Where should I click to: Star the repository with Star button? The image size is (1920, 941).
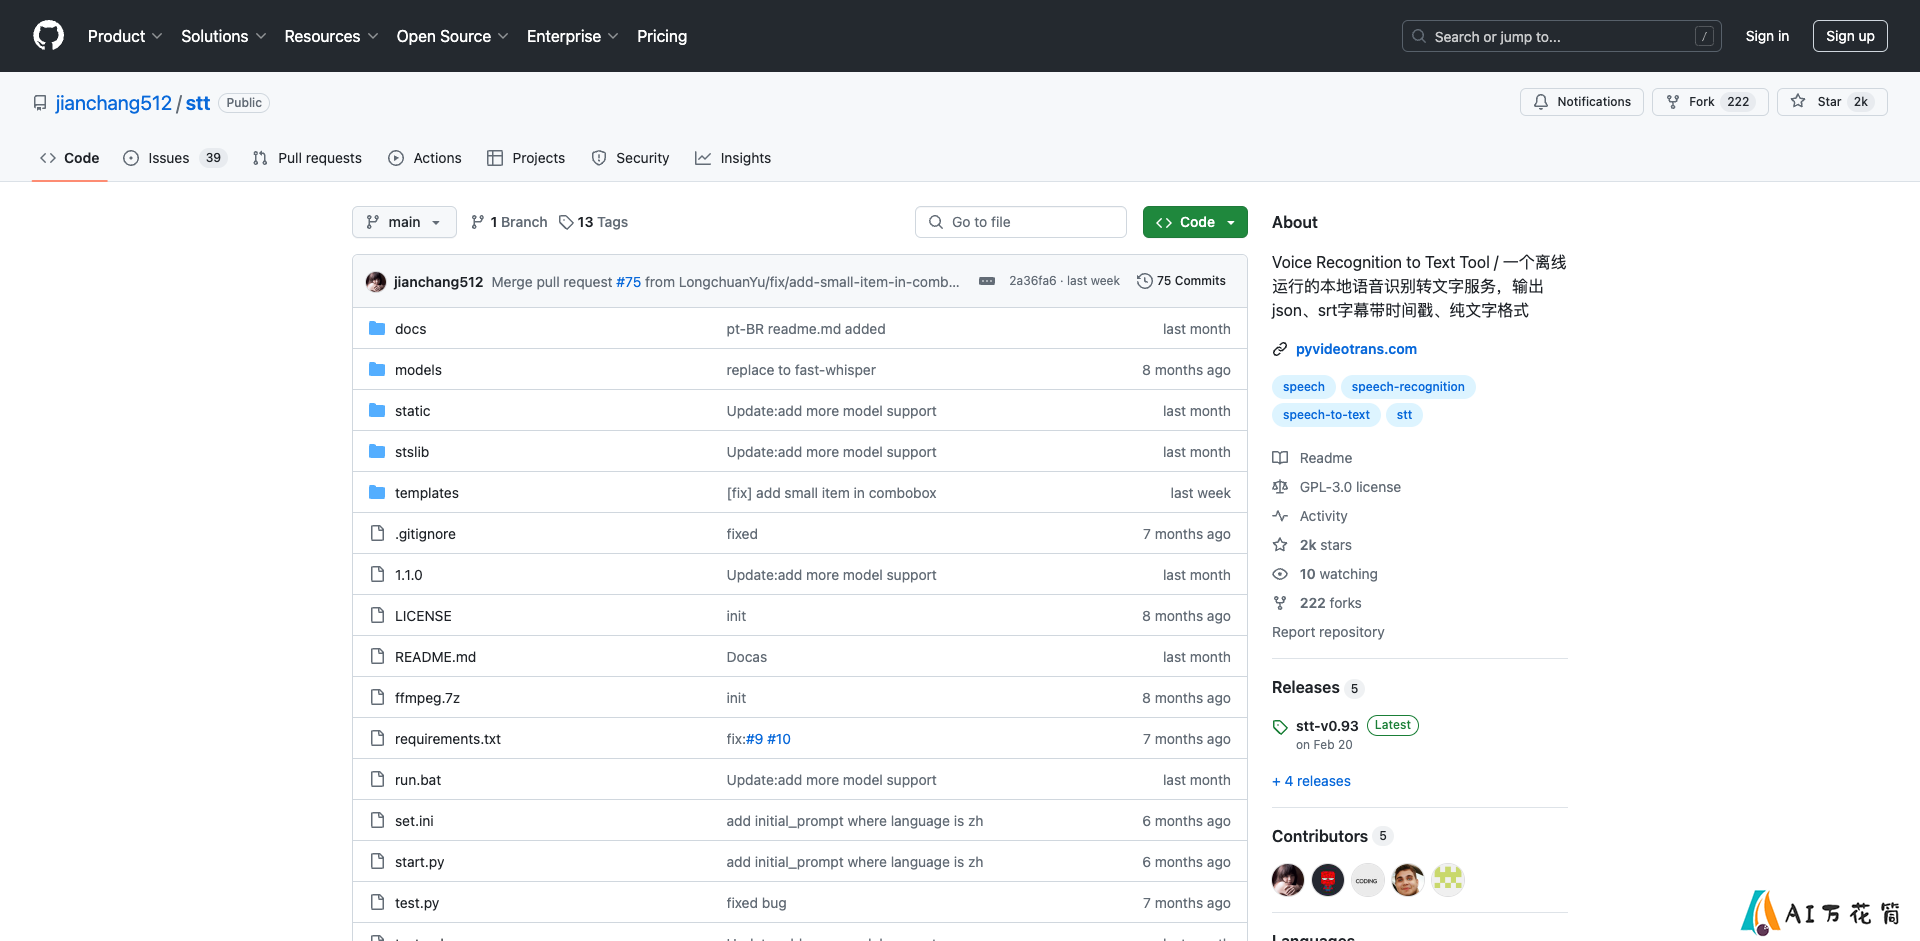[x=1832, y=102]
